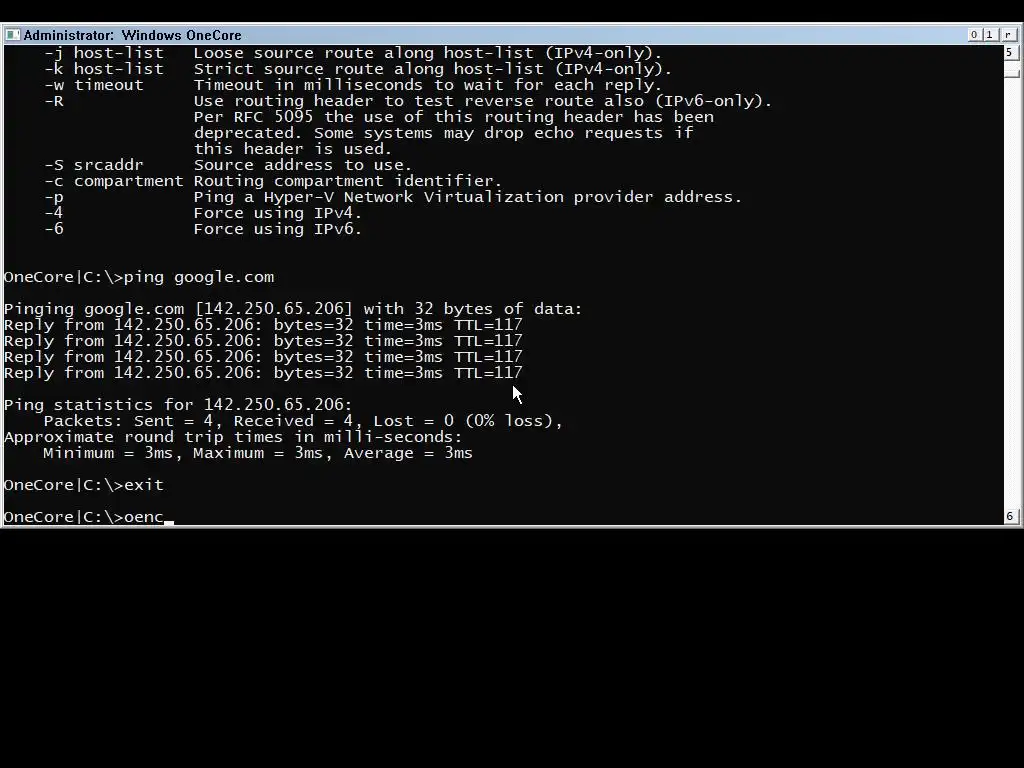The image size is (1024, 768).
Task: Click the '-c compartment' option line
Action: (x=273, y=181)
